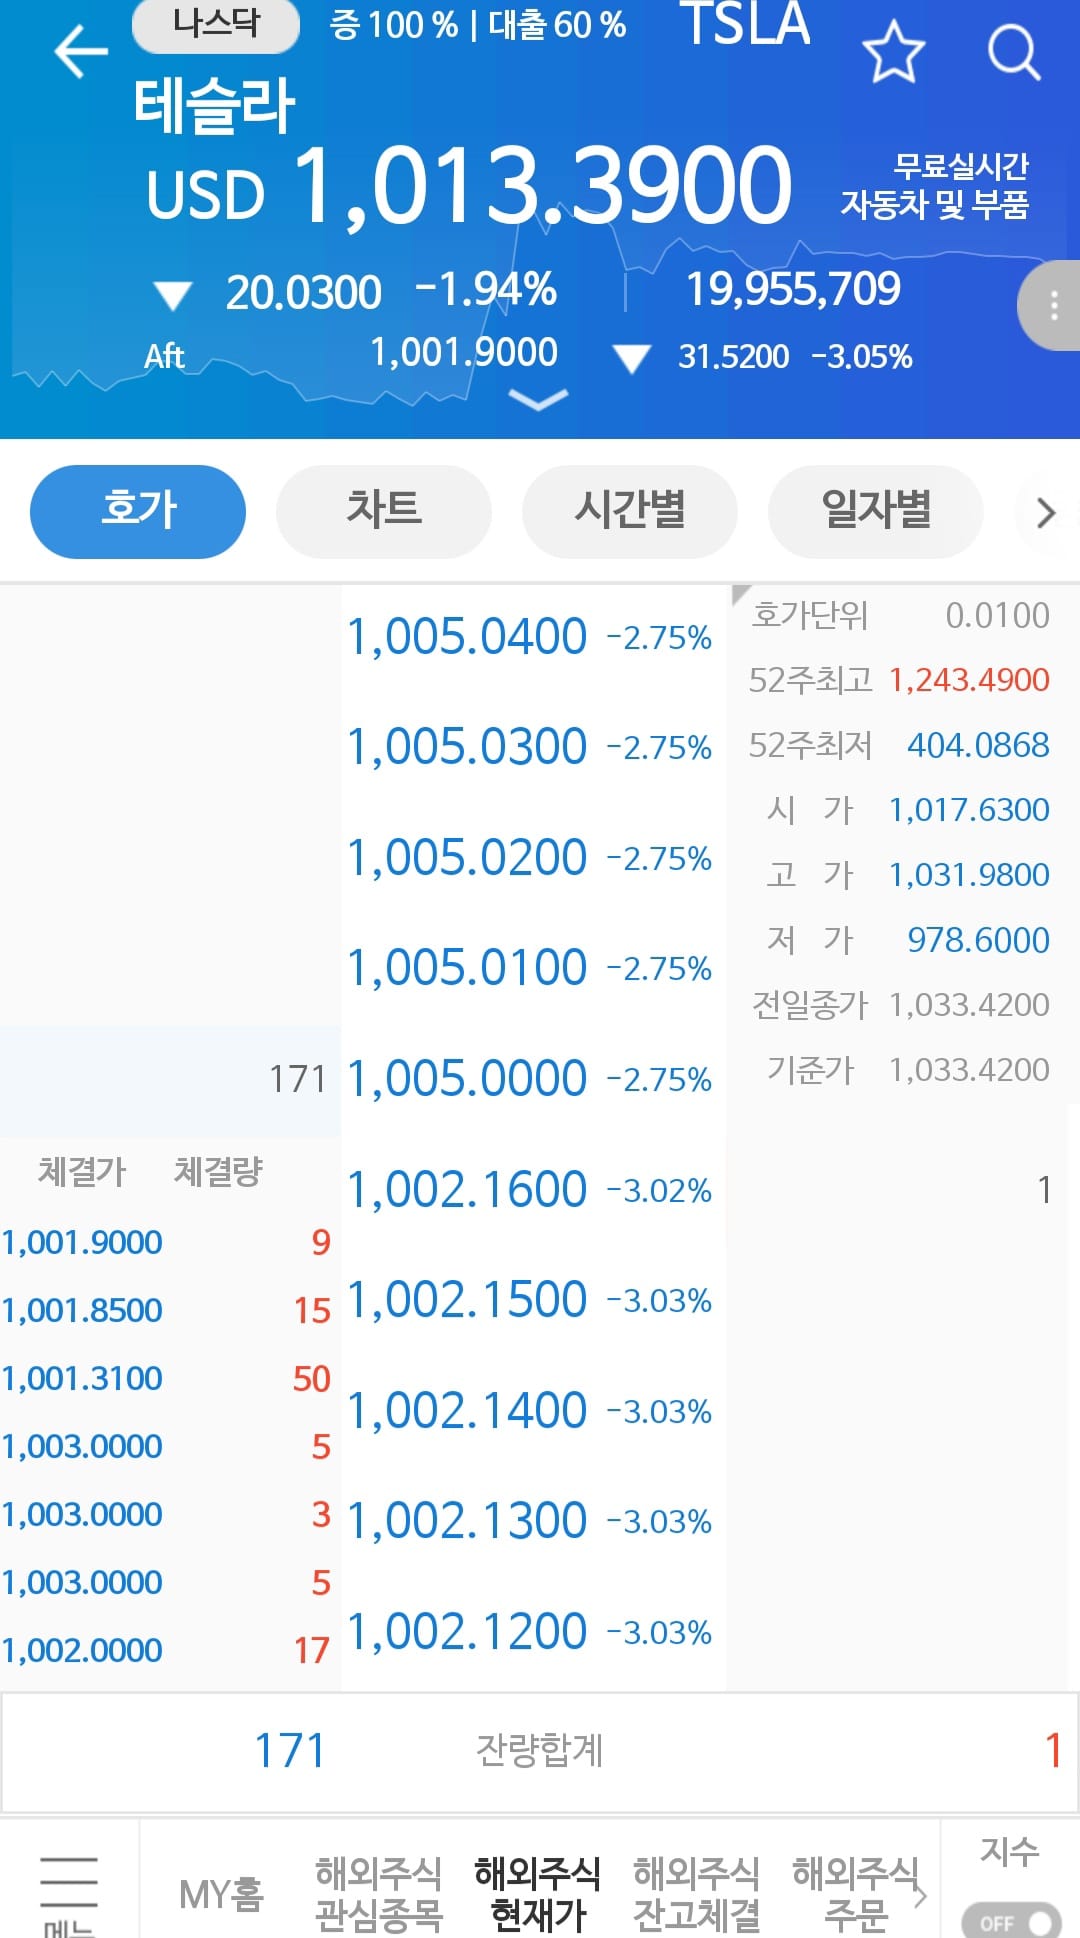The image size is (1080, 1938).
Task: Open the hamburger menu icon
Action: coord(69,1892)
